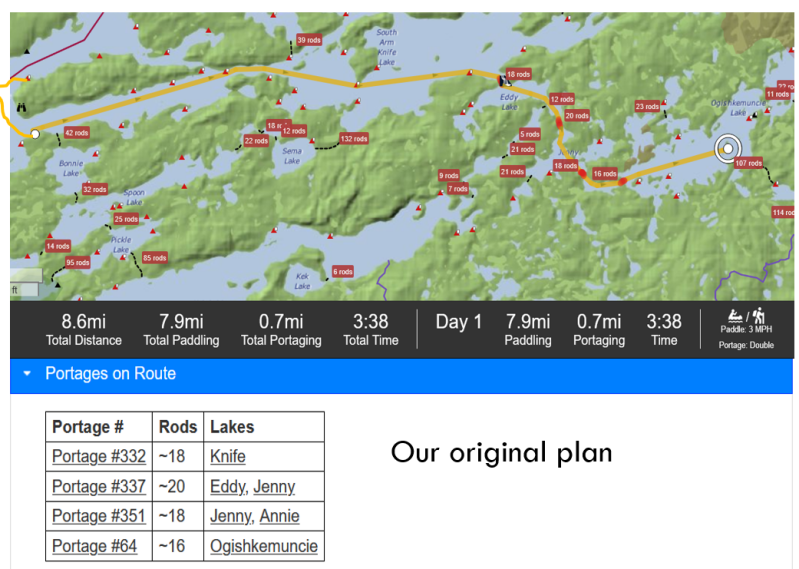Viewport: 799px width, 569px height.
Task: Click the Ogishkemuncie Lake map label
Action: tap(738, 107)
